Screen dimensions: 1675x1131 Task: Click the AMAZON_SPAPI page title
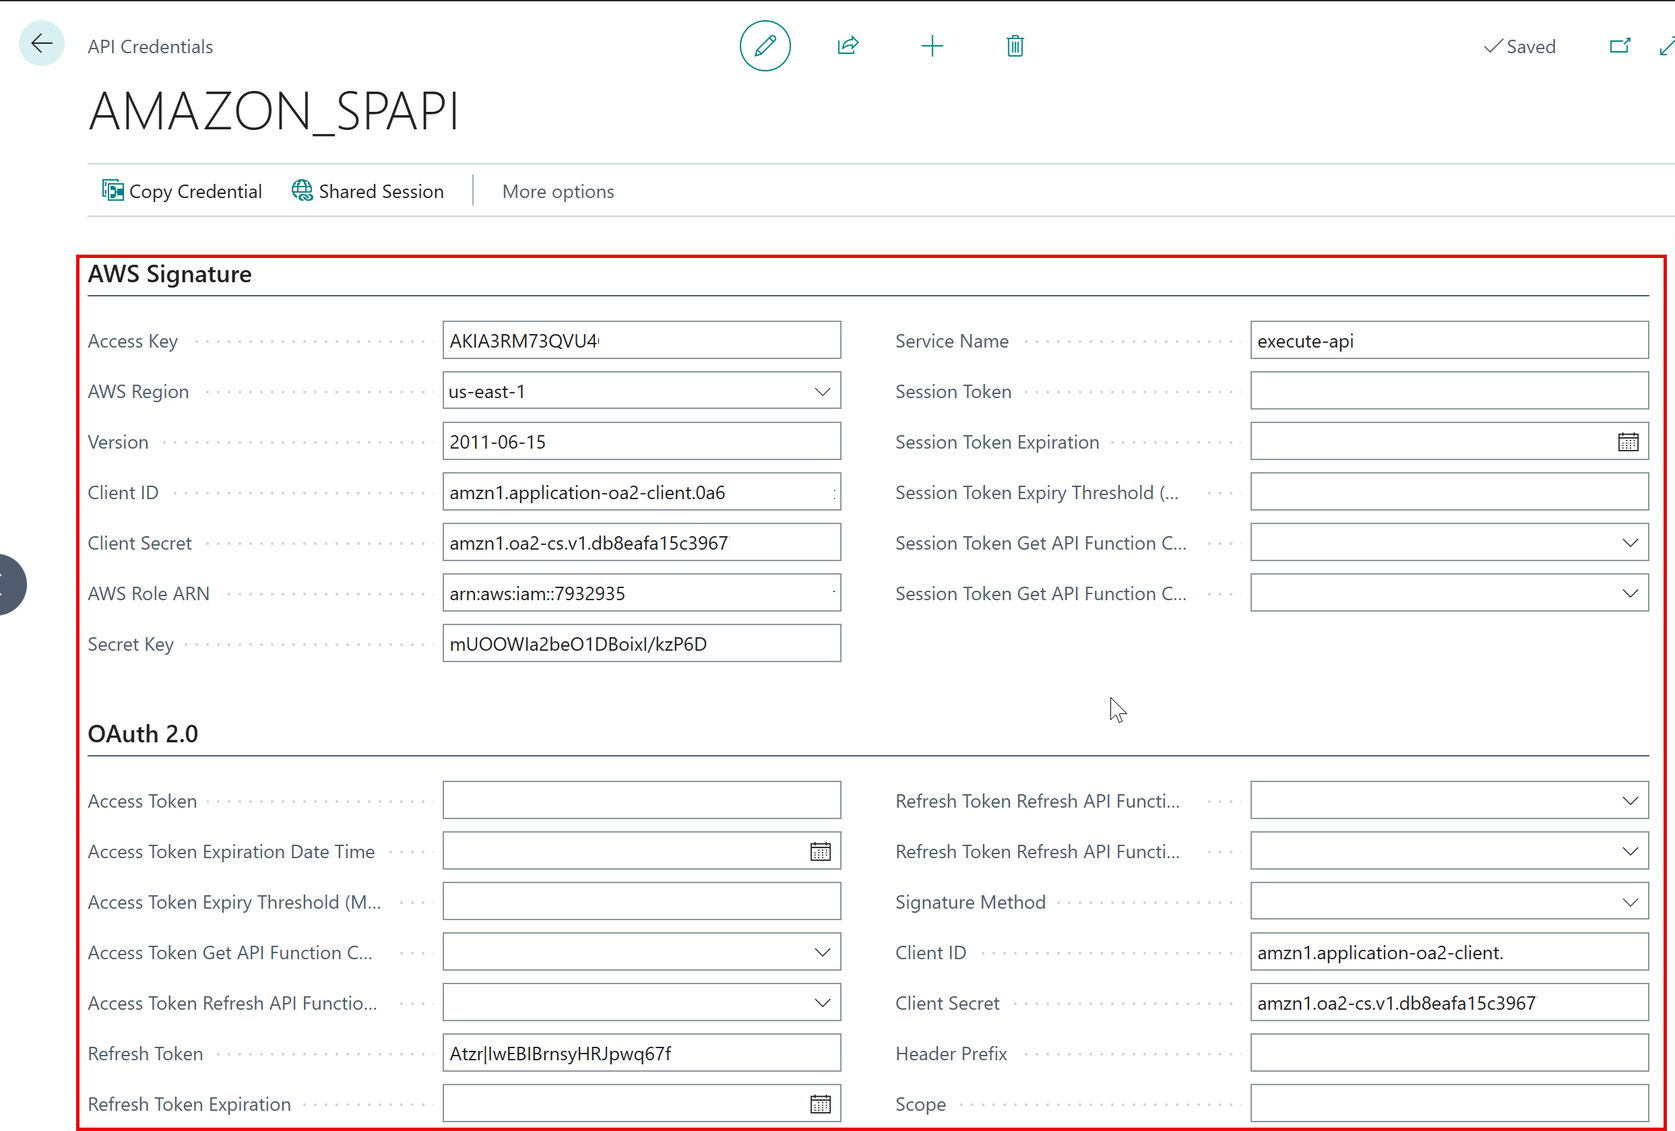tap(274, 111)
